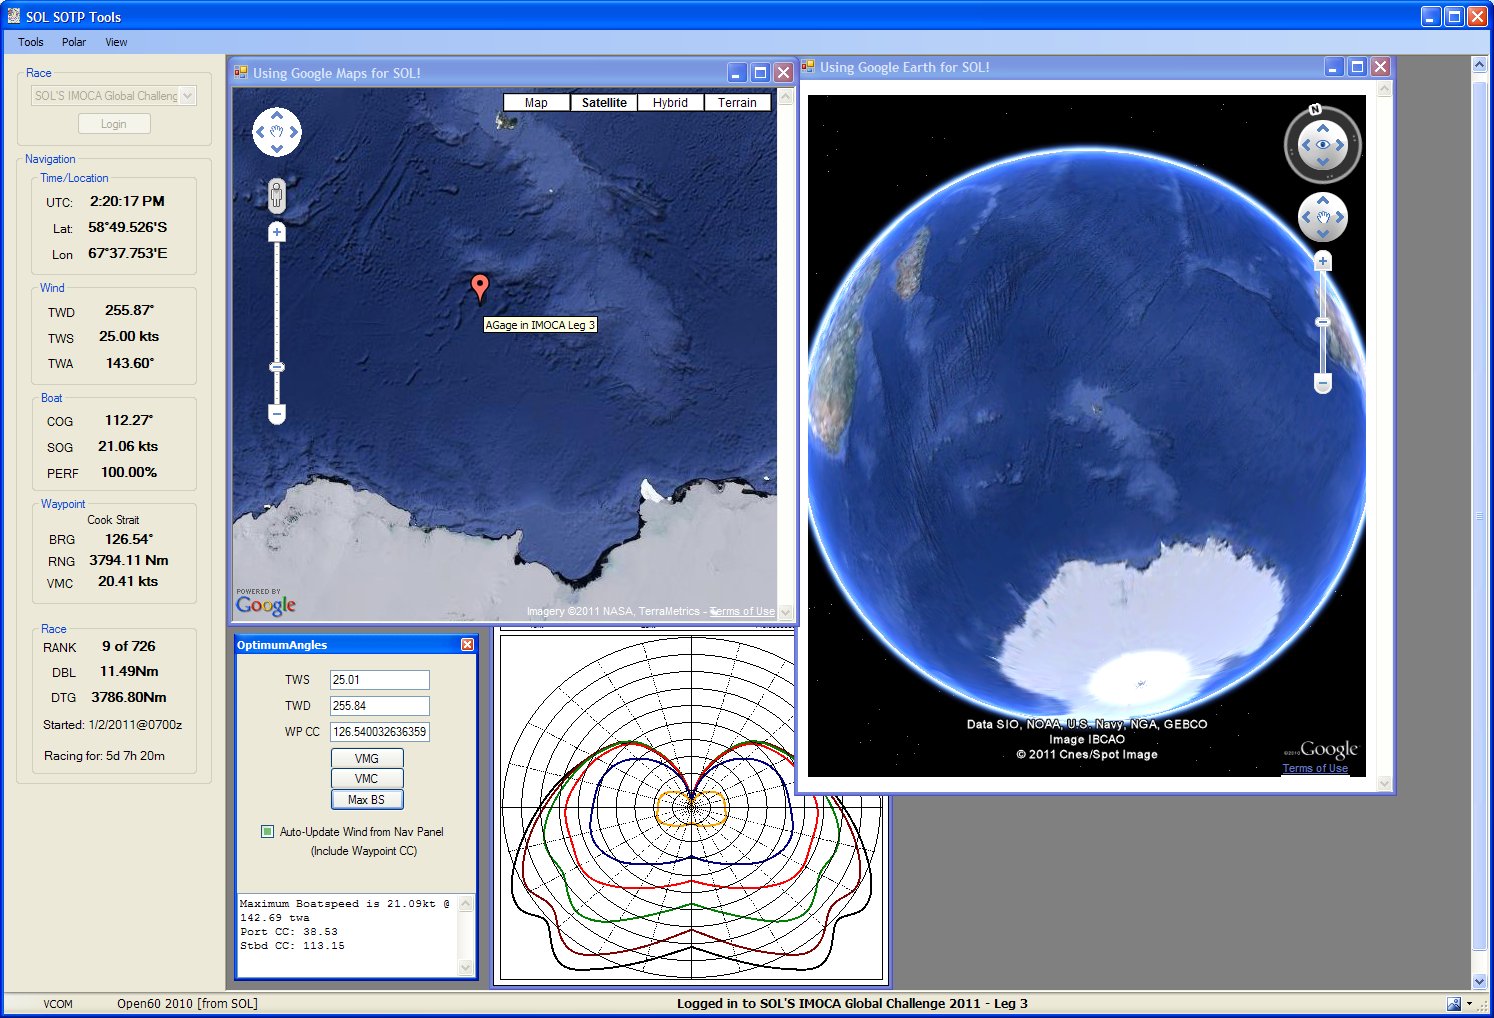Zoom in on the Google Maps slider
Screen dimensions: 1494x1018
tap(277, 232)
